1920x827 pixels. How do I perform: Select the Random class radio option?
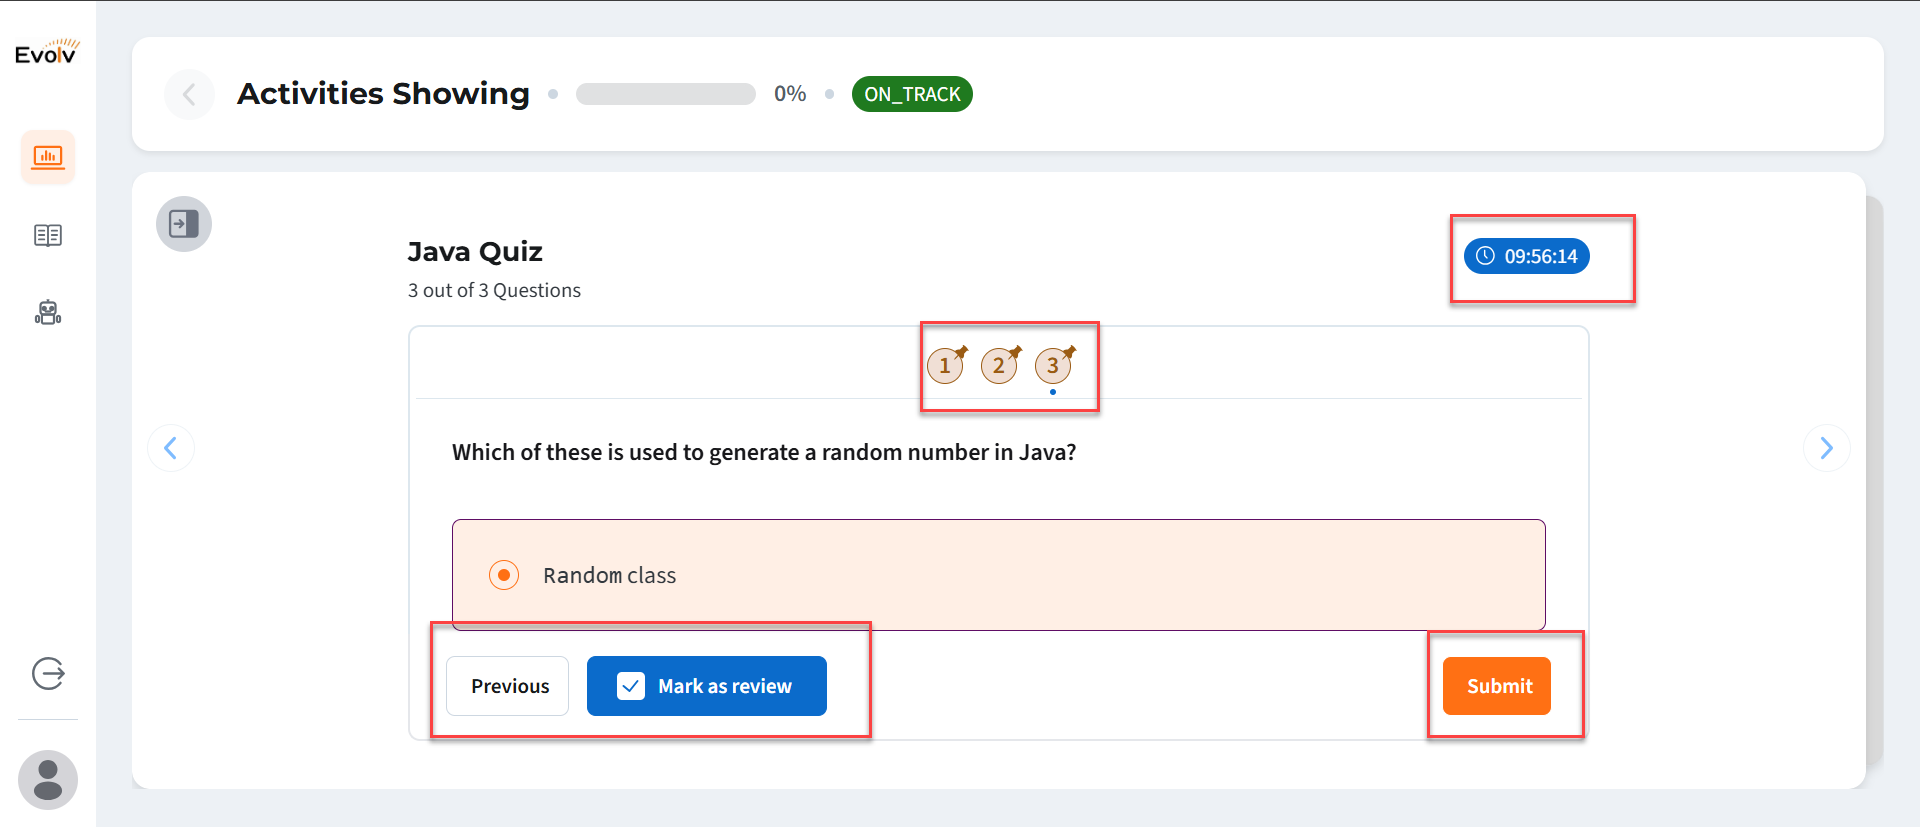[x=504, y=575]
